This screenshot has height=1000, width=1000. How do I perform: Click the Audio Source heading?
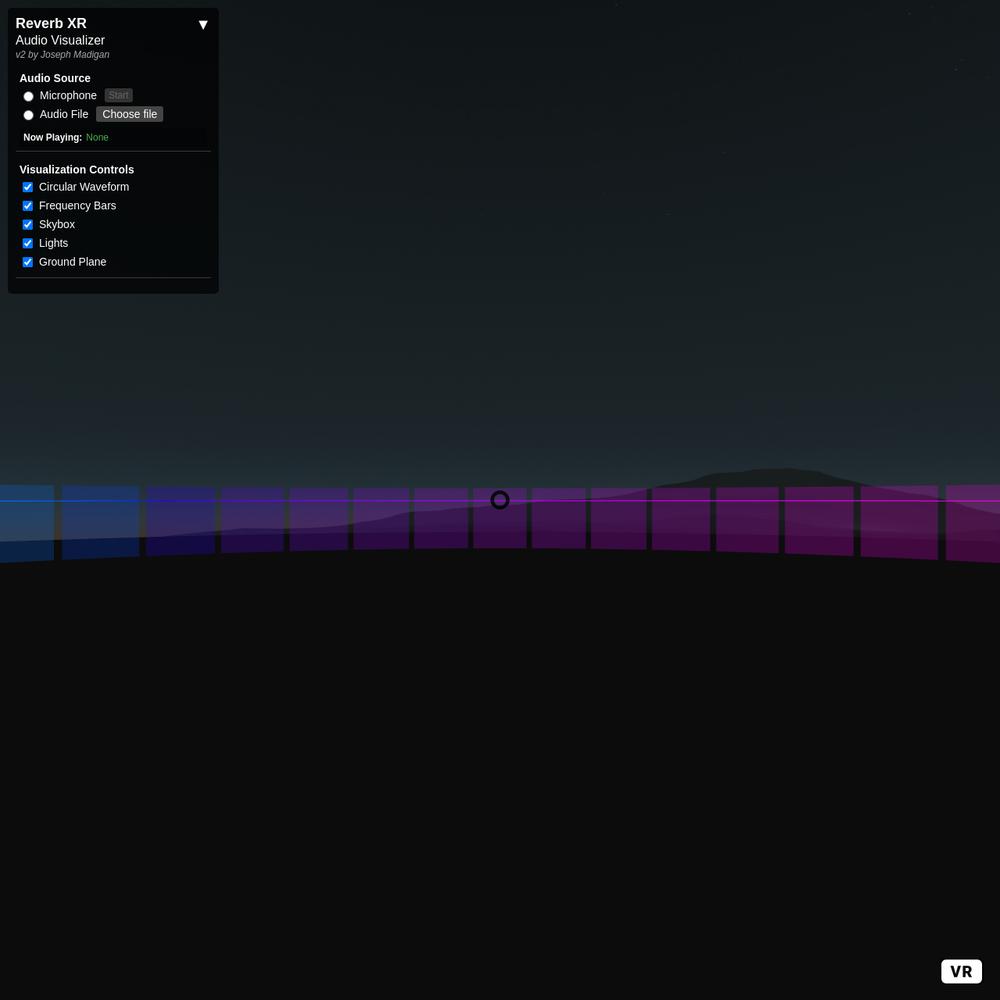(x=55, y=78)
